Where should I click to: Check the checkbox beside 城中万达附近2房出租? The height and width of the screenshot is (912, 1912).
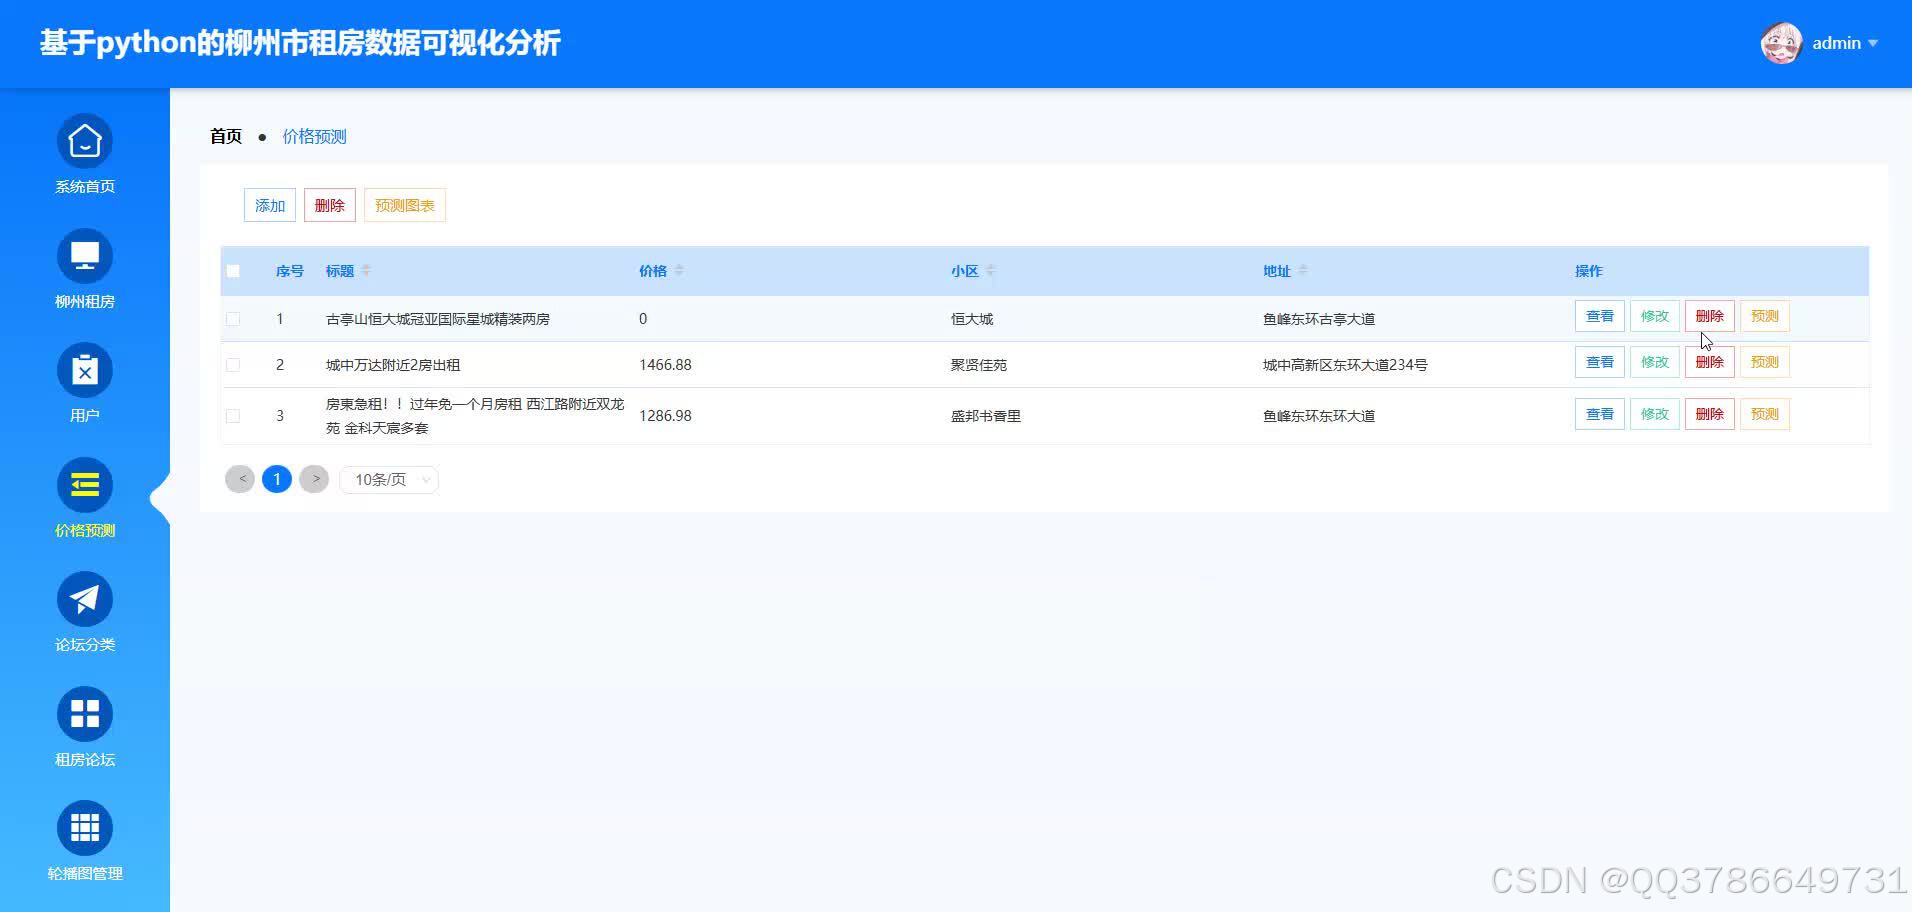(233, 364)
